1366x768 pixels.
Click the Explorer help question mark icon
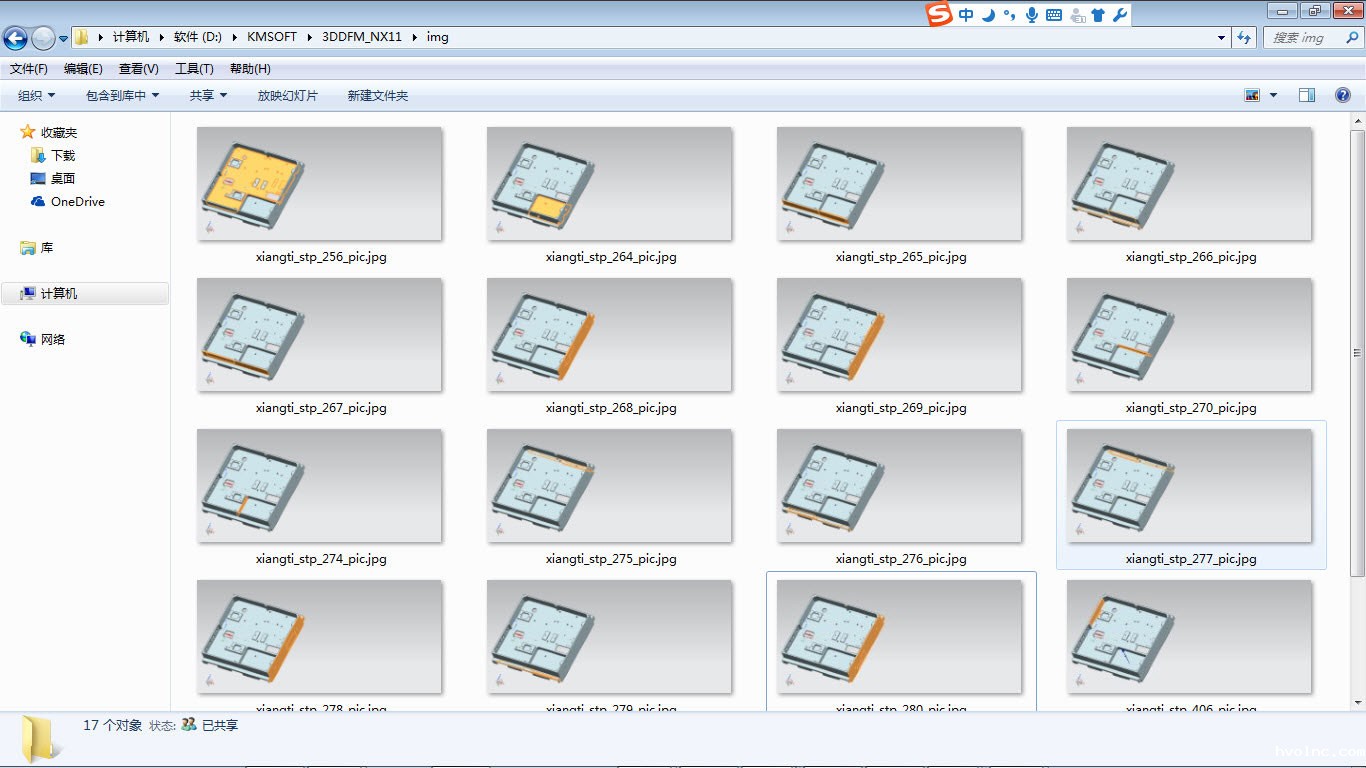click(1343, 95)
